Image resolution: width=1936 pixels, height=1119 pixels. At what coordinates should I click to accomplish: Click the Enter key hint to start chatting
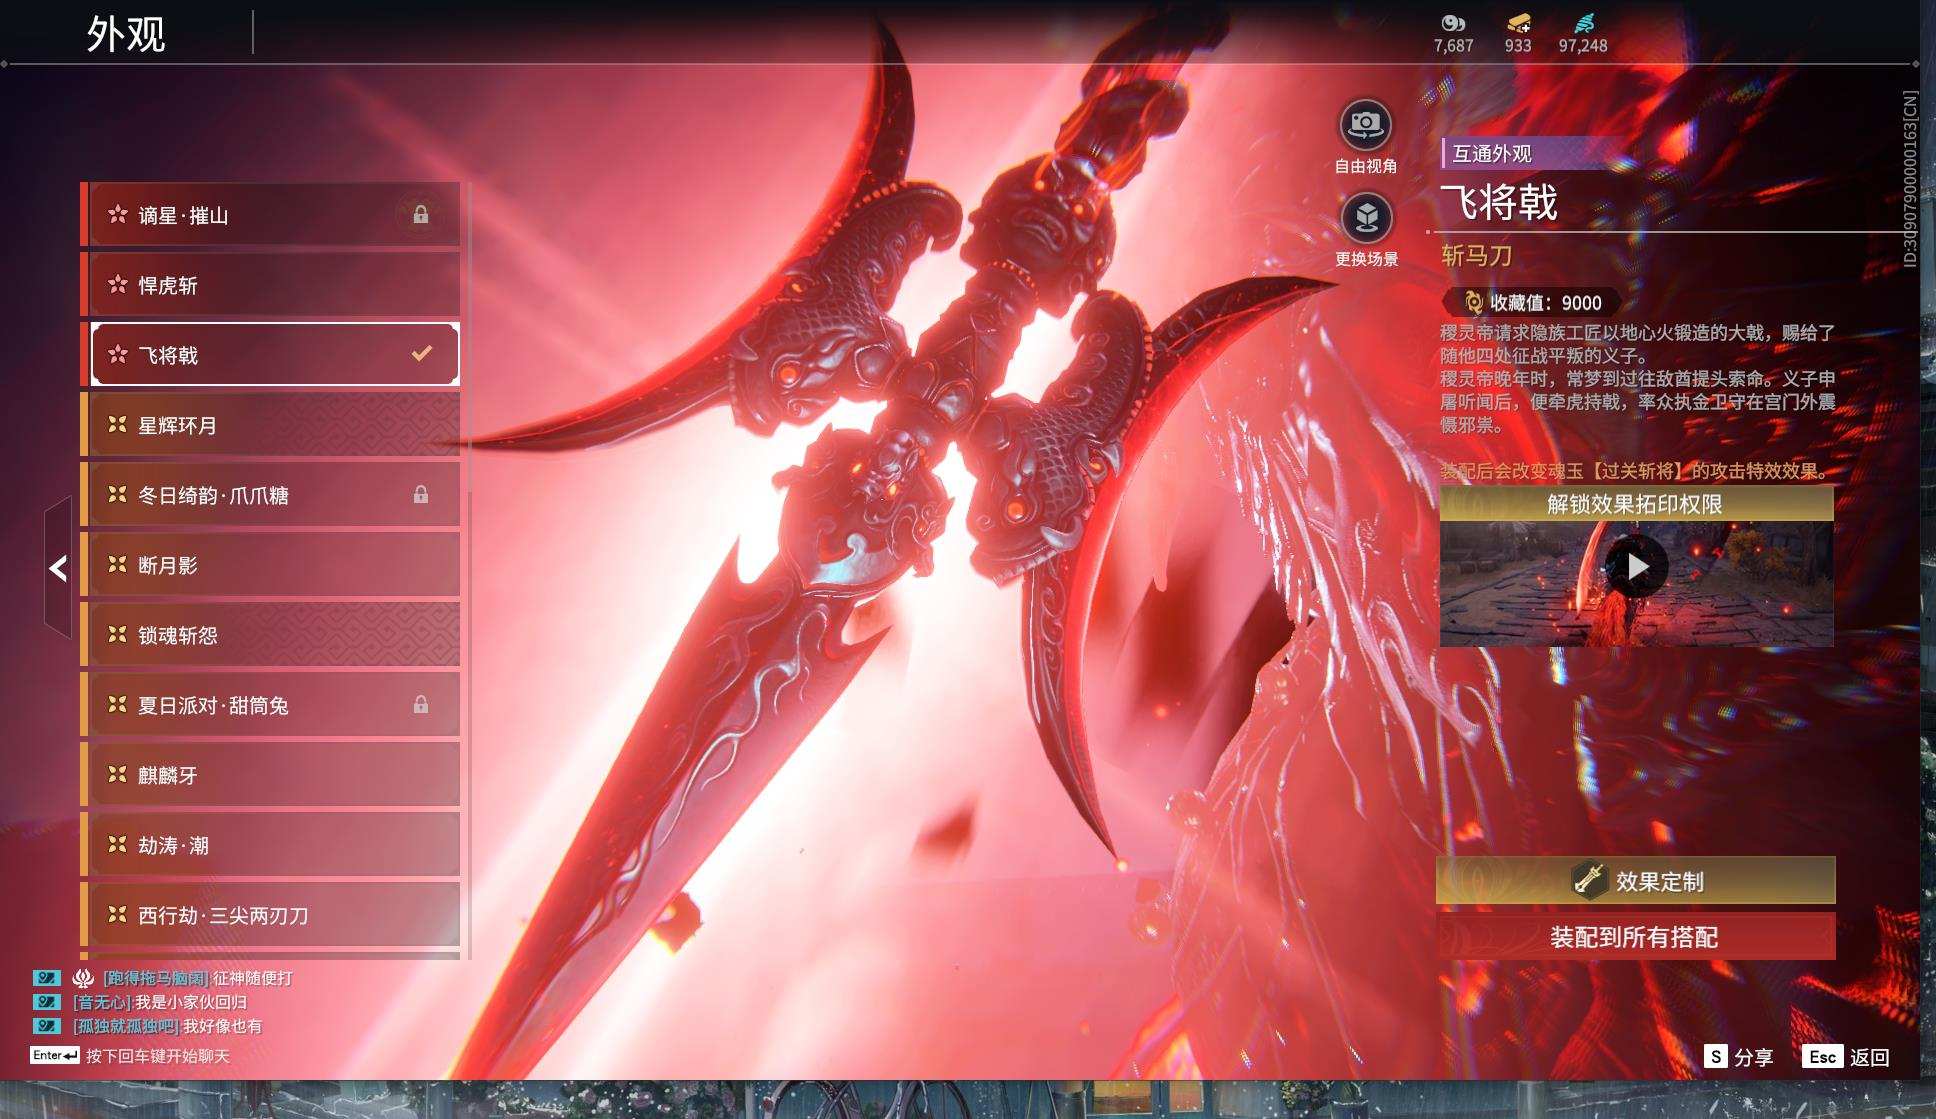pos(55,1055)
